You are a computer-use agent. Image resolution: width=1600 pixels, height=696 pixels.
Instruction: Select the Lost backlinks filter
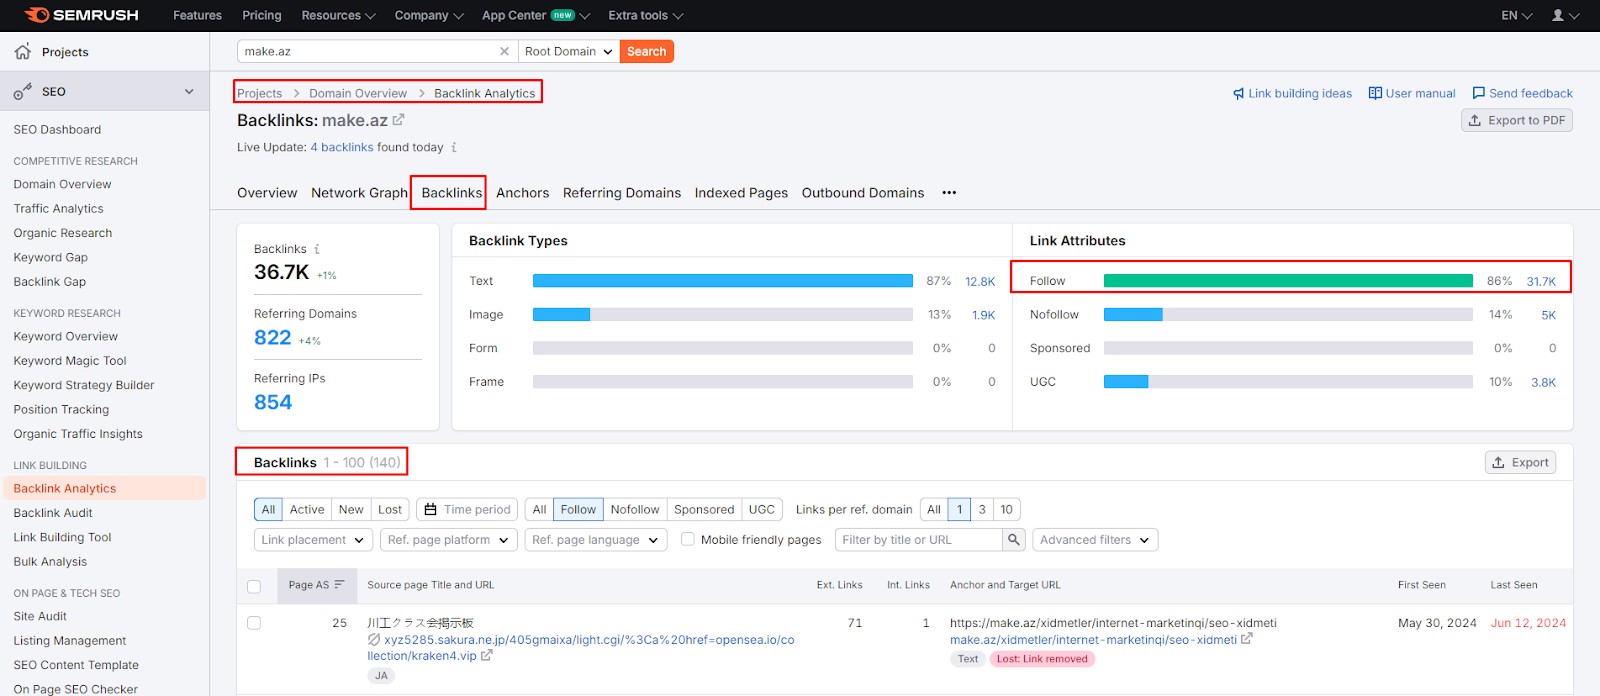pyautogui.click(x=390, y=509)
